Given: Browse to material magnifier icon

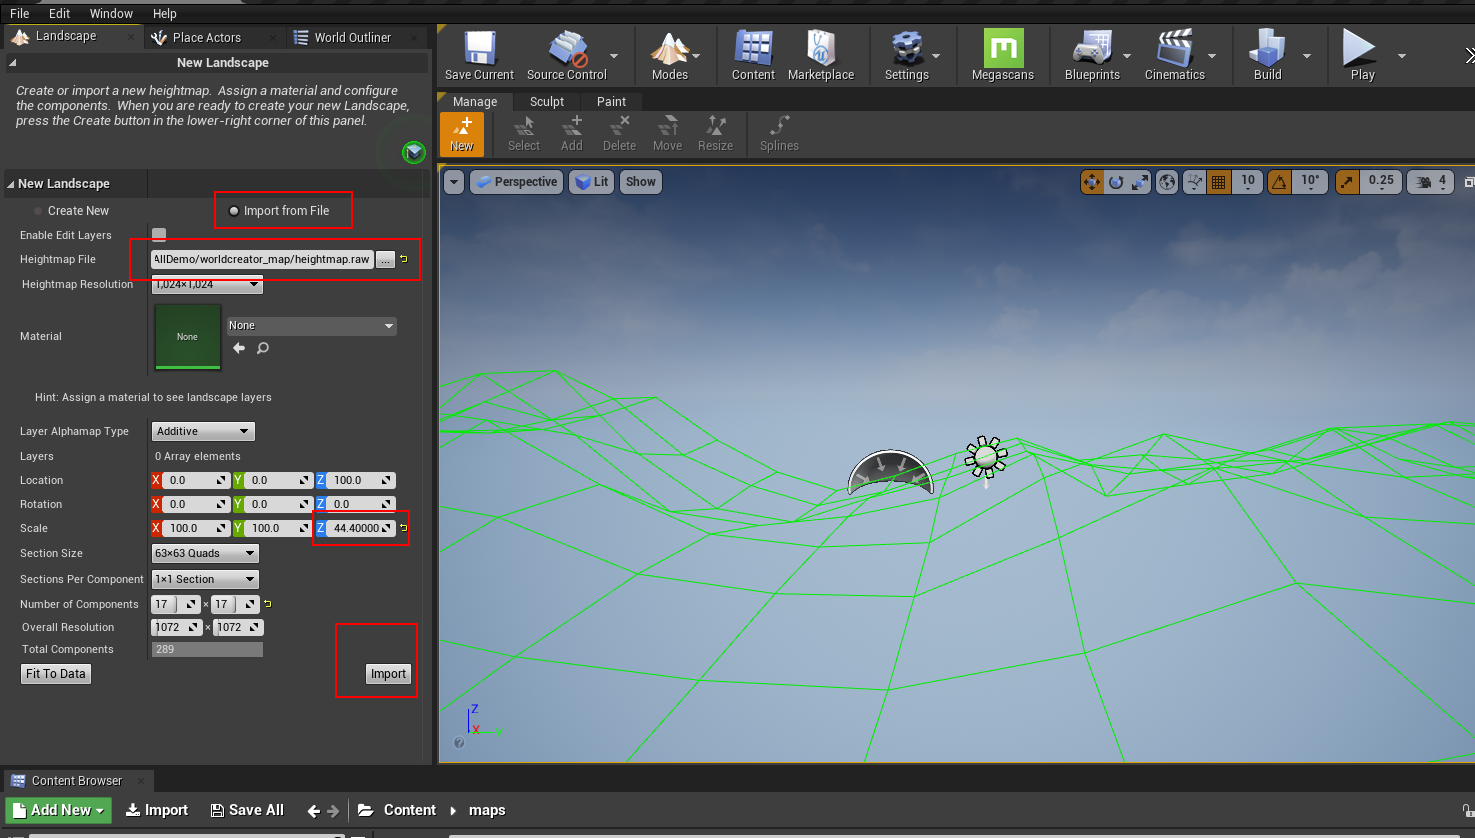Looking at the screenshot, I should tap(263, 348).
